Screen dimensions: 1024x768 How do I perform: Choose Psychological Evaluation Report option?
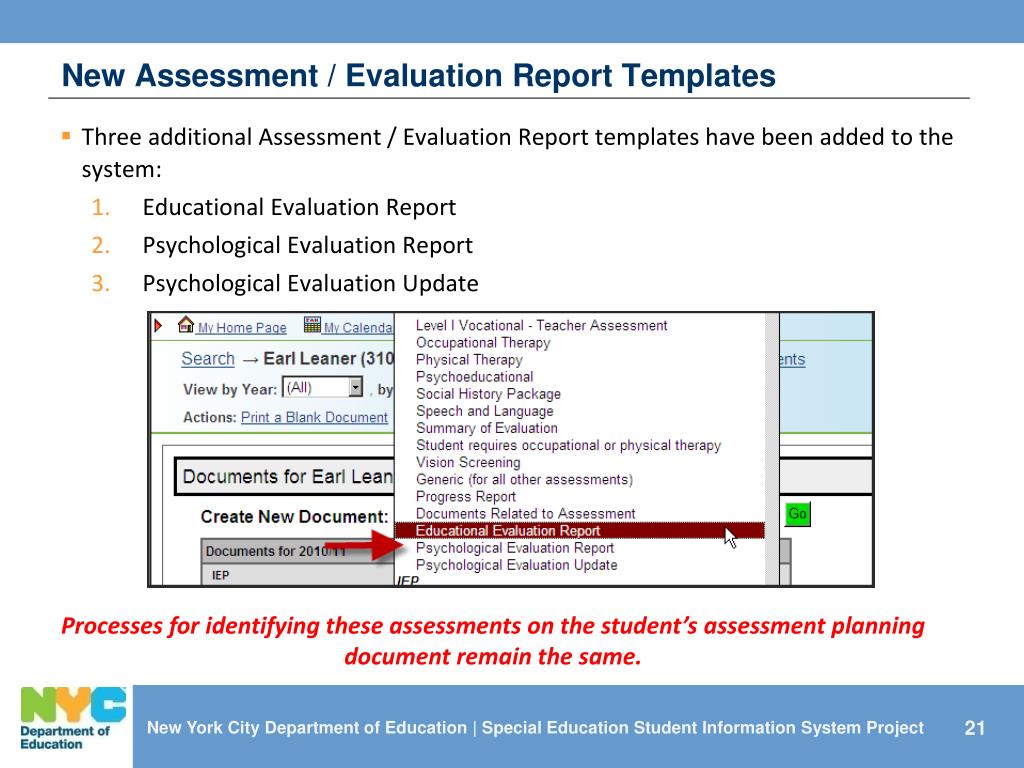(x=515, y=548)
